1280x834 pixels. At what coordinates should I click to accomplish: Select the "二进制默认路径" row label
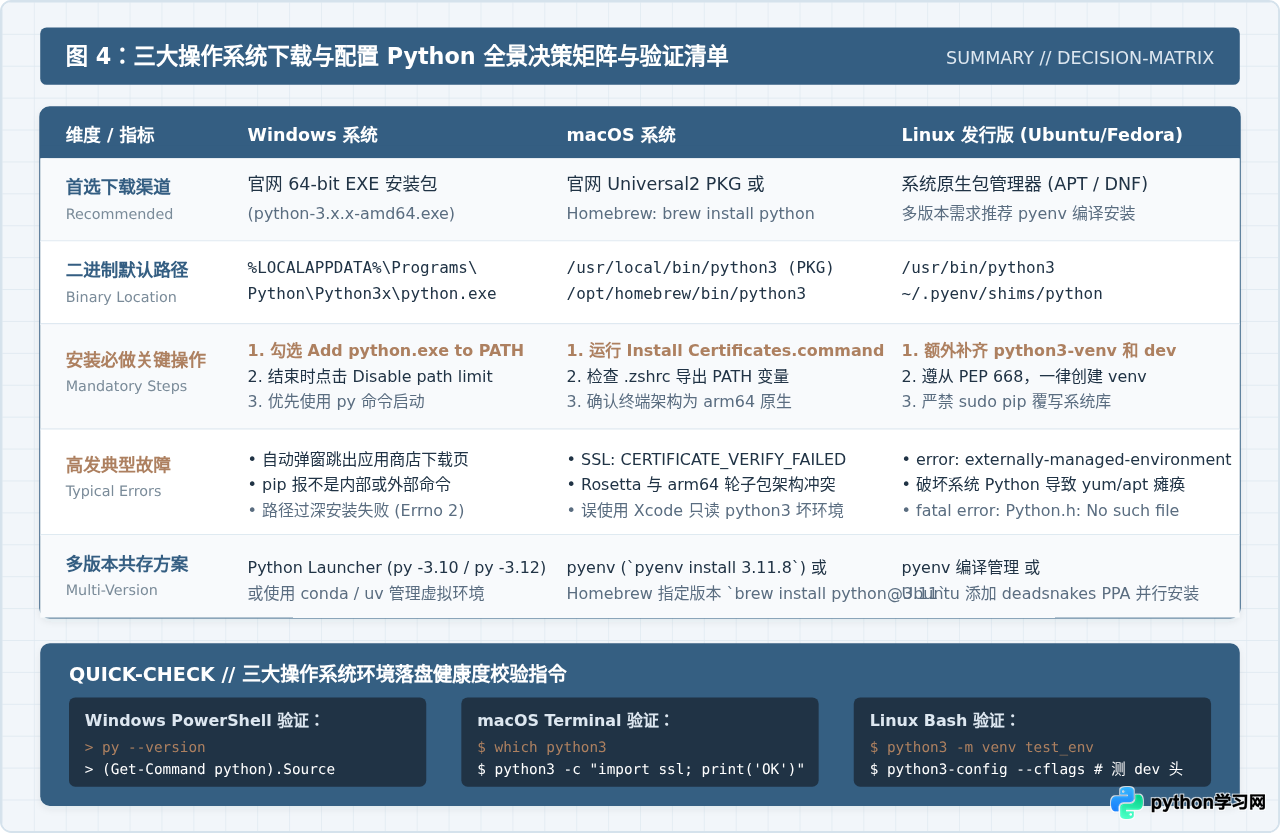click(x=127, y=270)
